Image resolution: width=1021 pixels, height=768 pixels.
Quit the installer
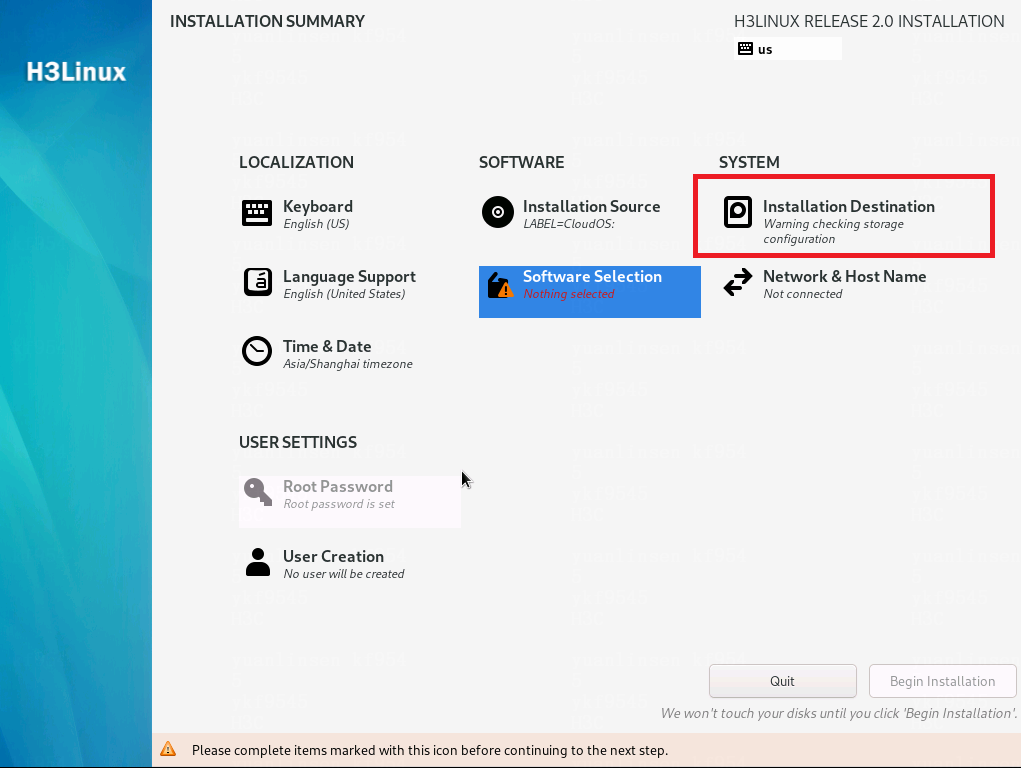(x=782, y=681)
